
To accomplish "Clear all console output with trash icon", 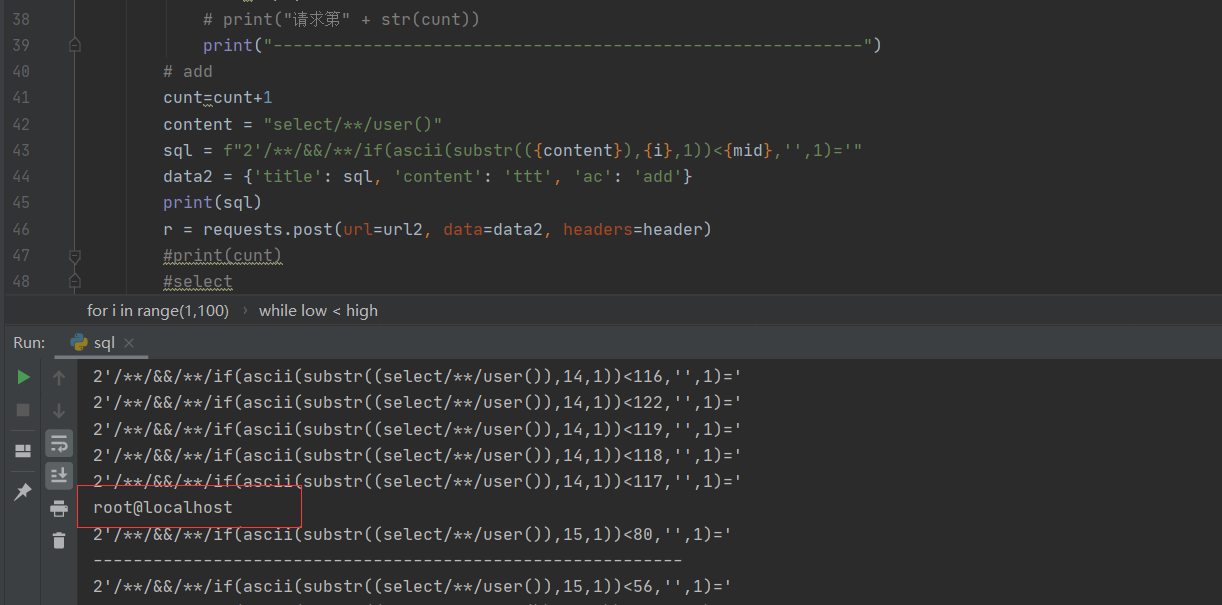I will pos(59,540).
